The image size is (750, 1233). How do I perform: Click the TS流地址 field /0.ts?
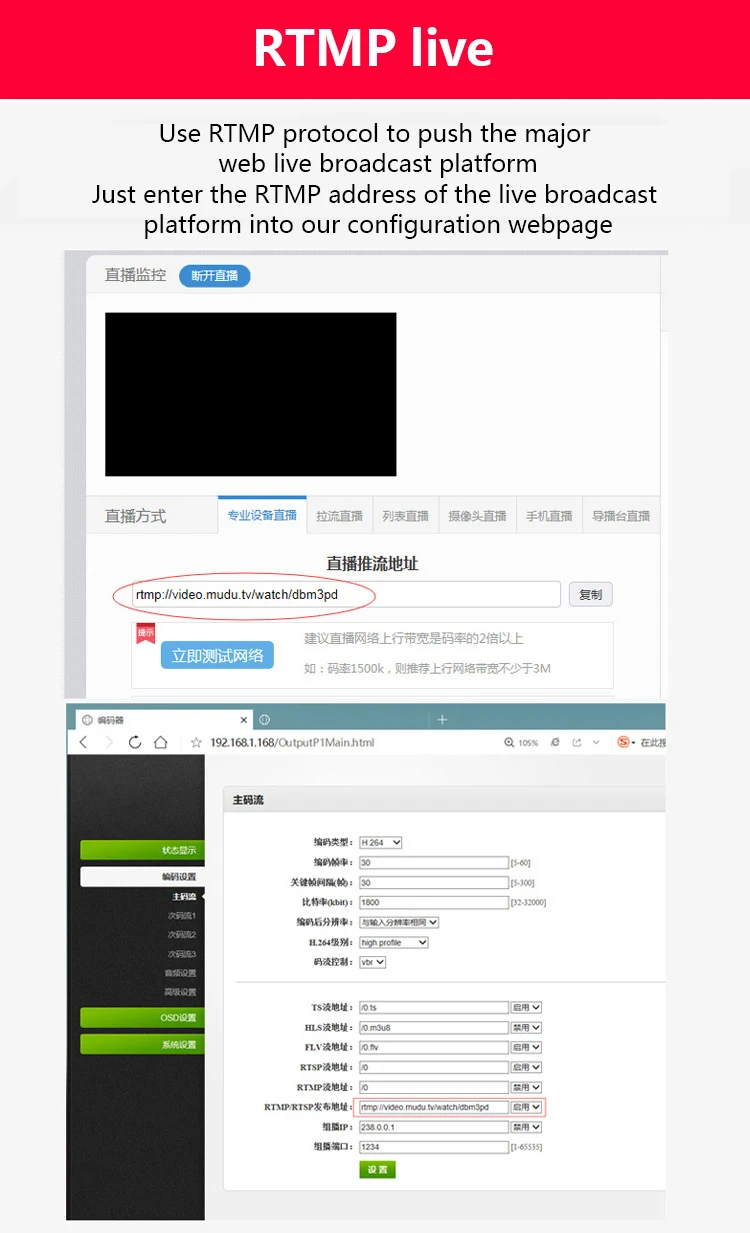(x=433, y=1007)
